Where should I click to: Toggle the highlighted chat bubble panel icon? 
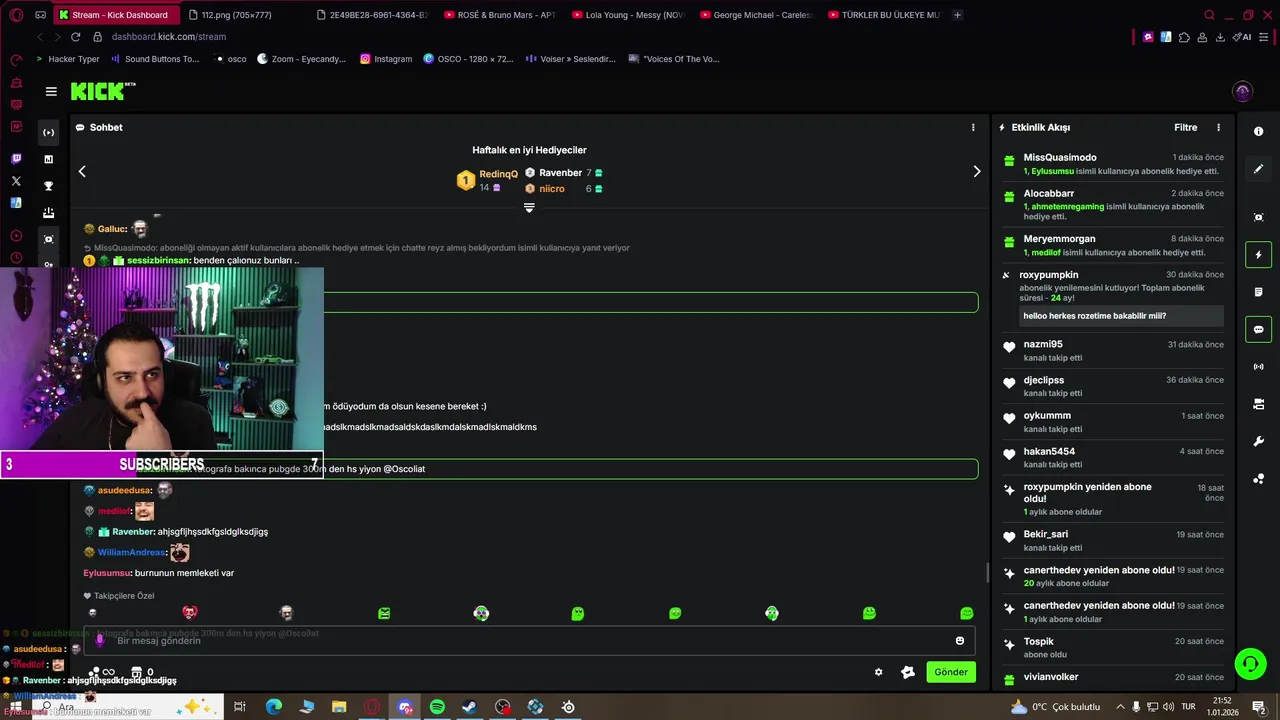click(x=1258, y=329)
